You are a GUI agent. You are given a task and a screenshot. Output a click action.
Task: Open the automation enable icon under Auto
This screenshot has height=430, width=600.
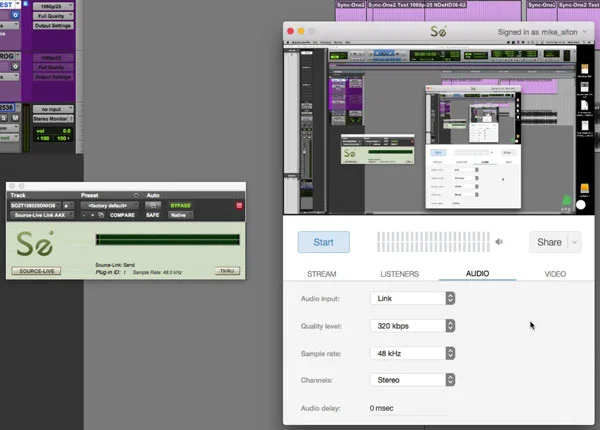(x=153, y=205)
